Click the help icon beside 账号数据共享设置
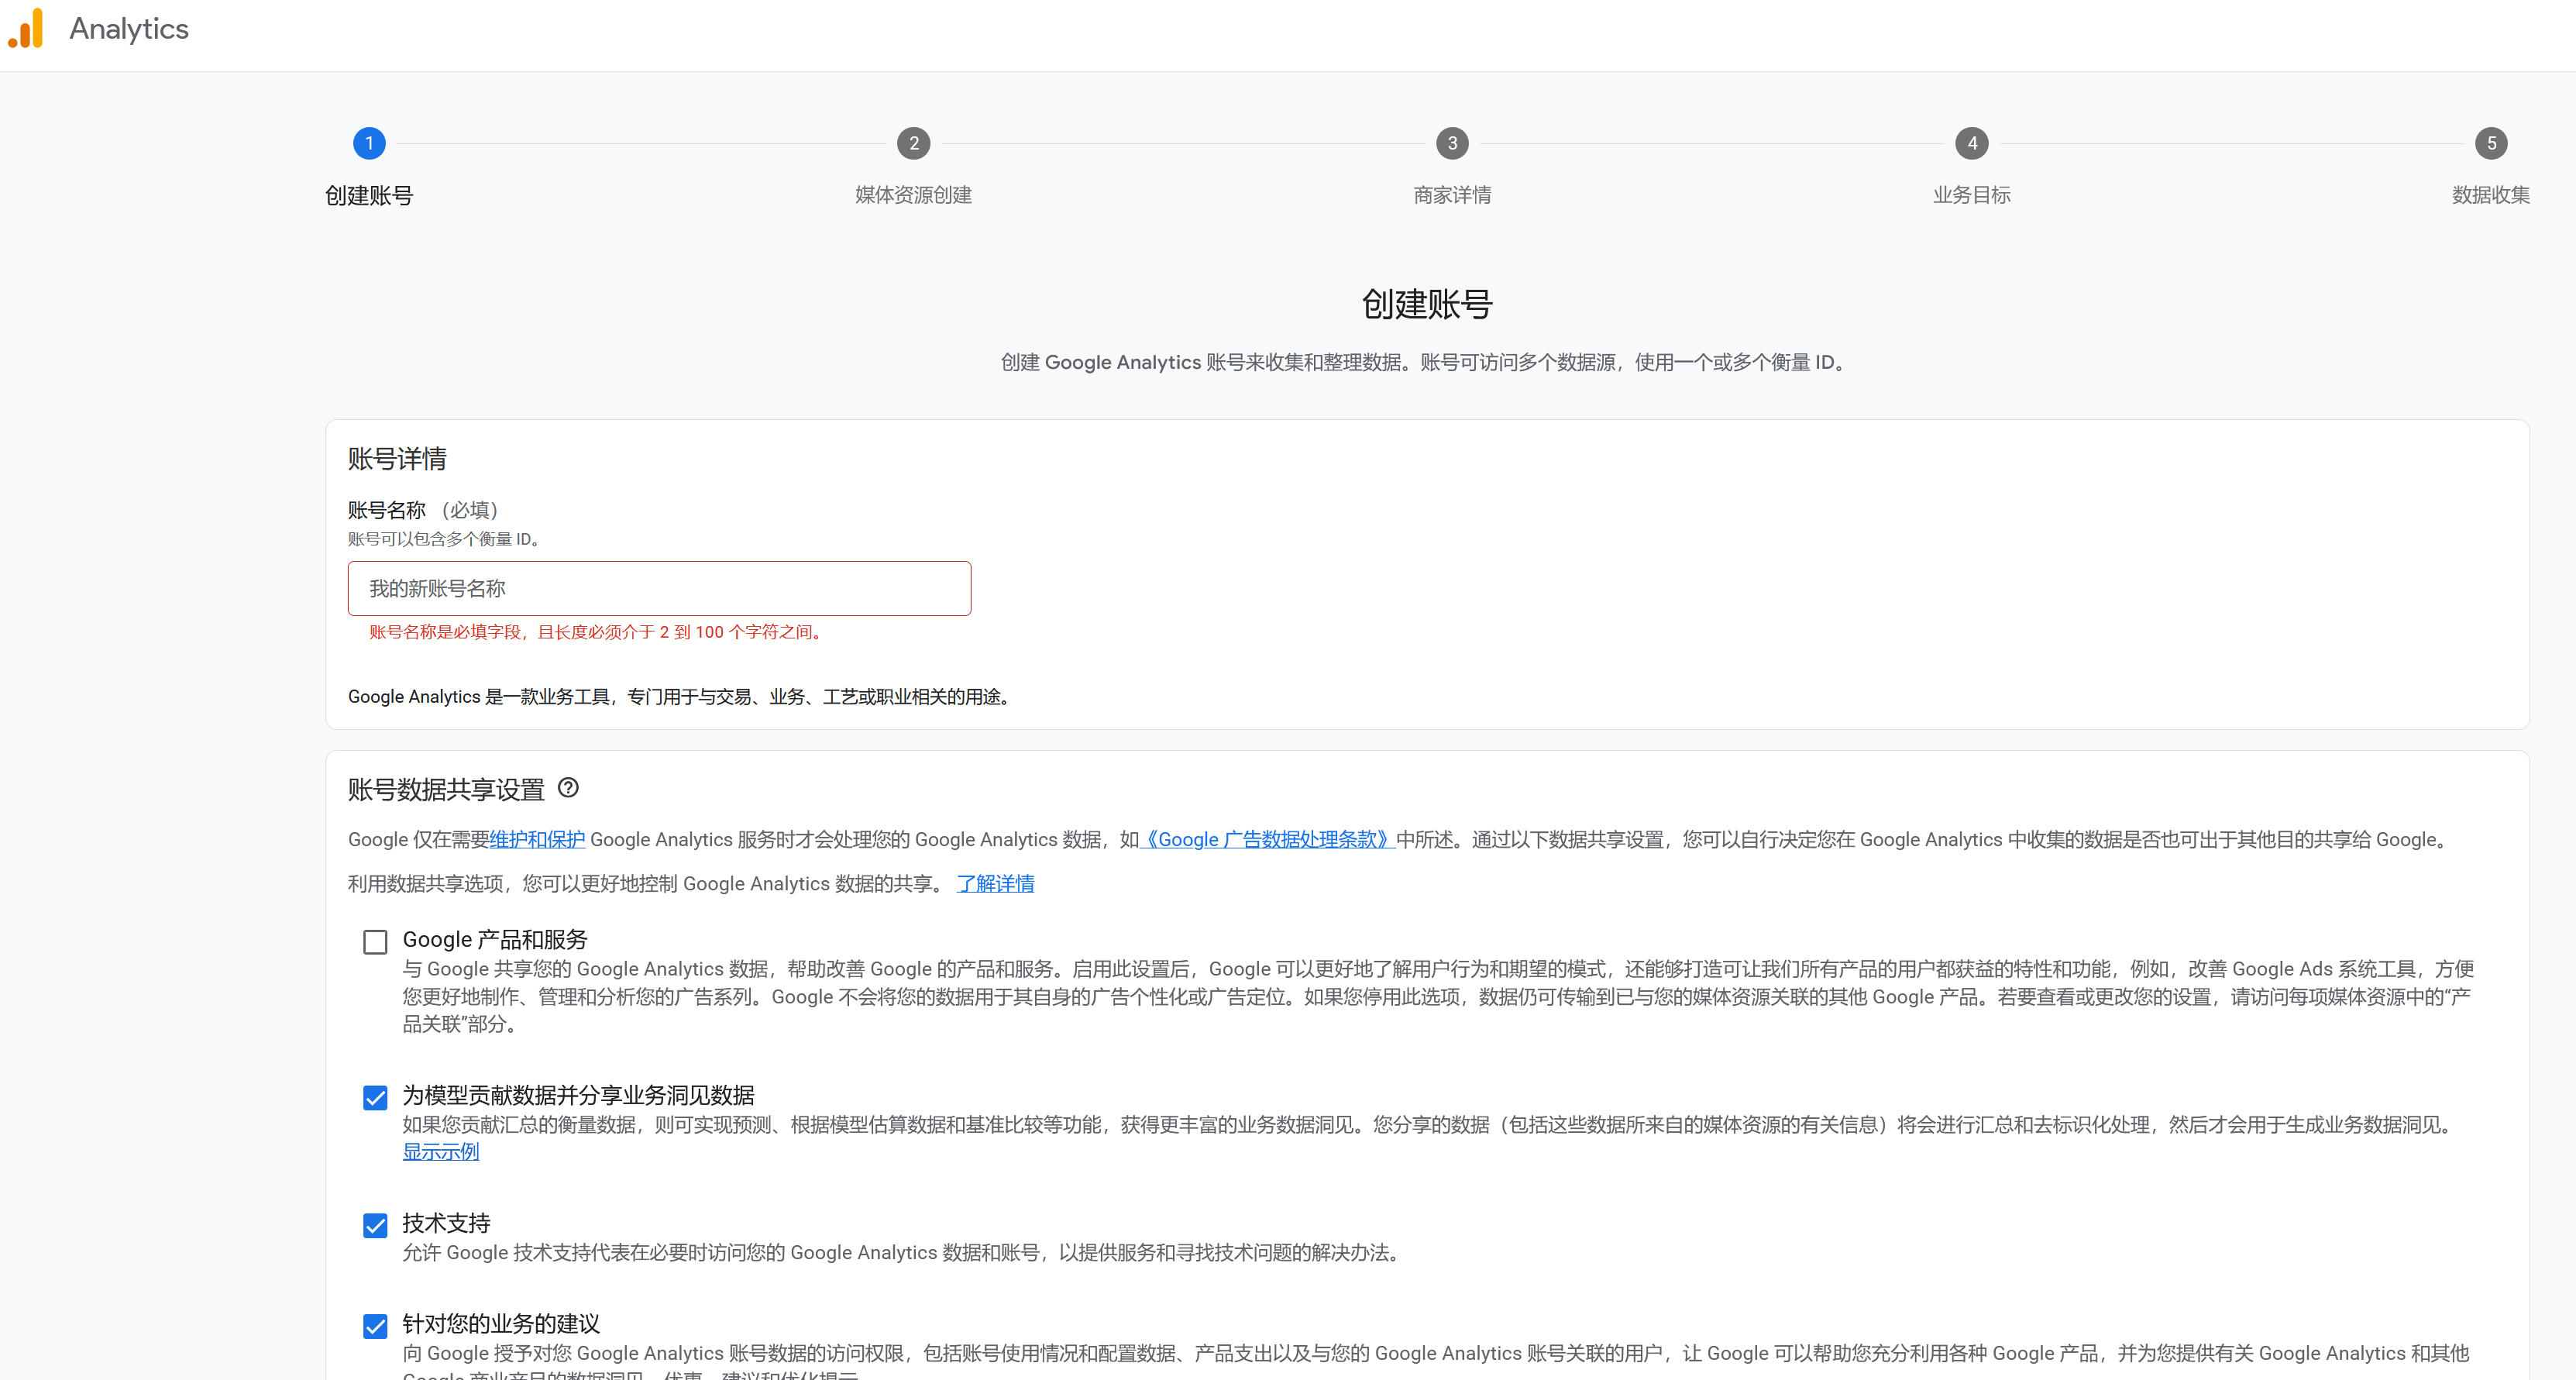This screenshot has height=1380, width=2576. [568, 788]
